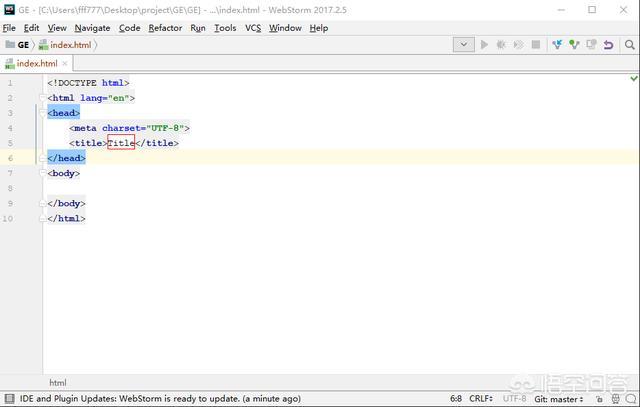Click the Show History icon in toolbar

591,45
